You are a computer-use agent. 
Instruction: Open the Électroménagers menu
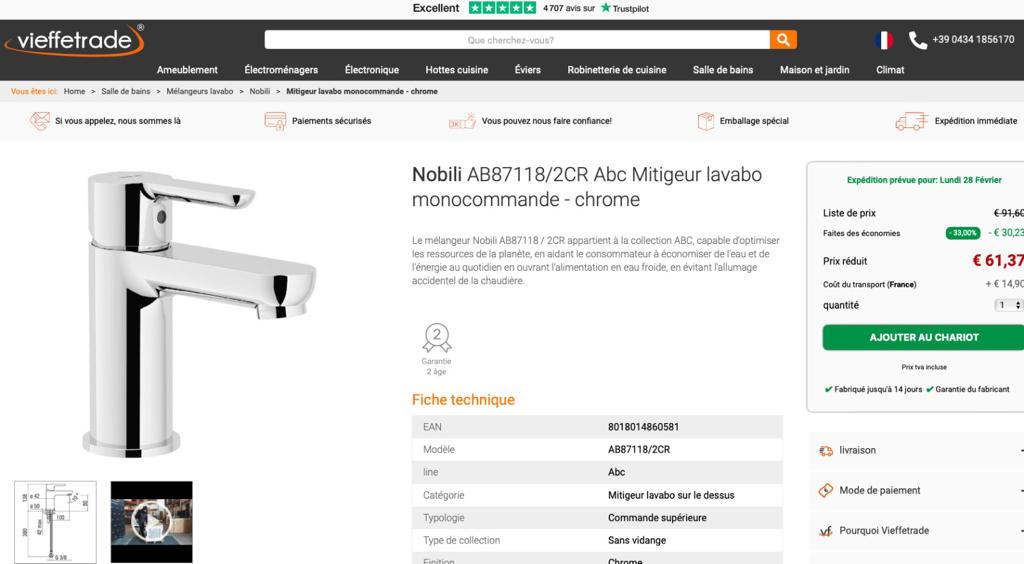coord(281,70)
